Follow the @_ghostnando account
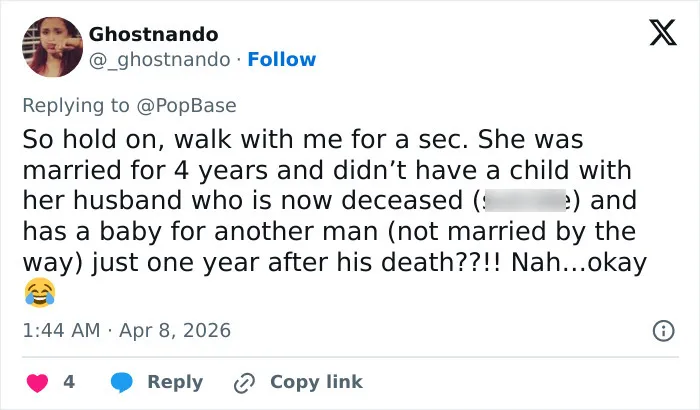This screenshot has width=700, height=410. tap(282, 59)
